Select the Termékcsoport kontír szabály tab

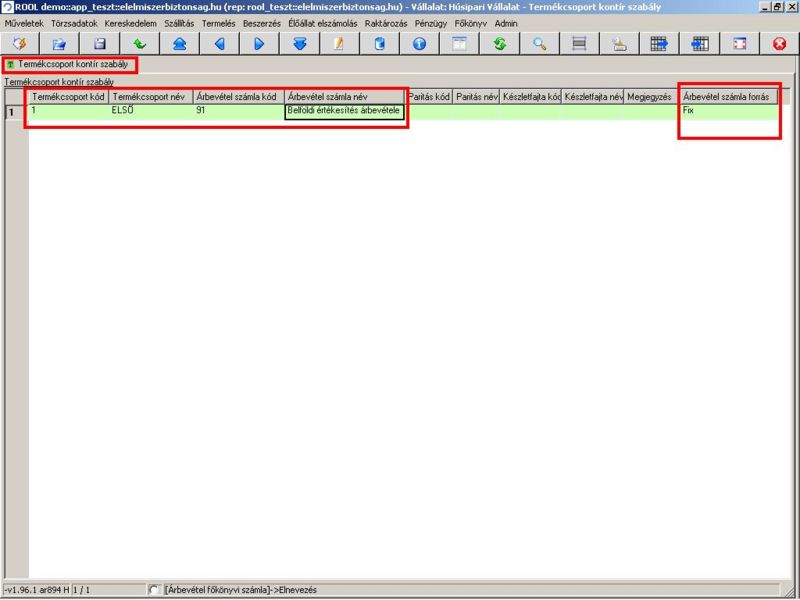(67, 64)
